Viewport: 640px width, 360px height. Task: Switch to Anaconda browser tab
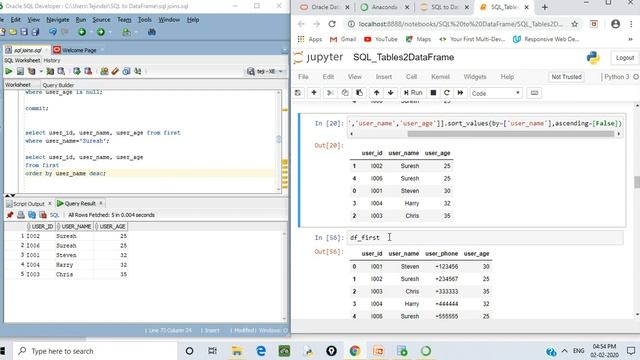(x=384, y=7)
